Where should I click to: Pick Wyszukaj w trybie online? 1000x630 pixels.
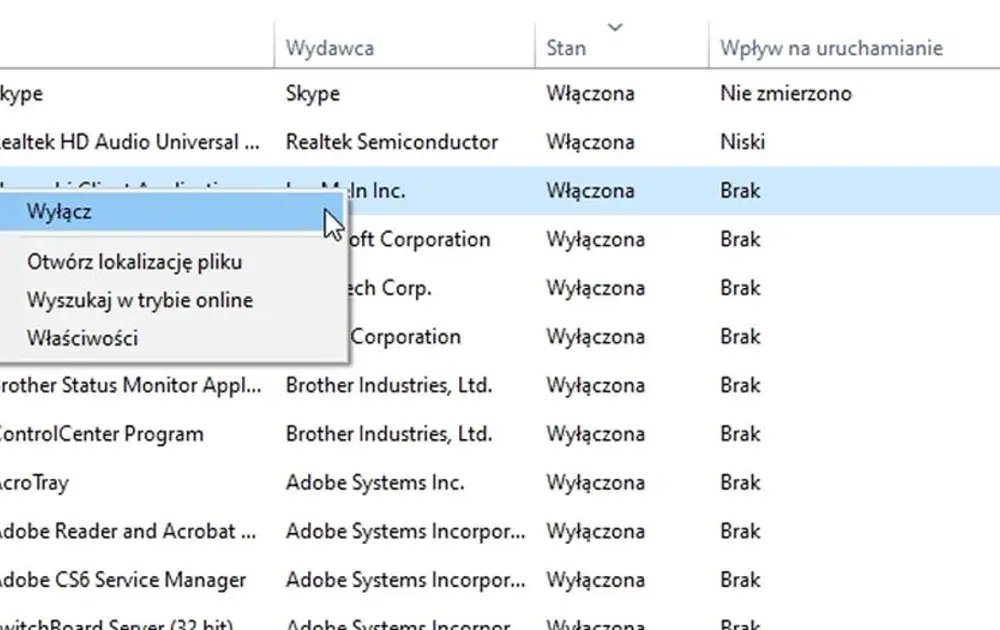click(140, 300)
